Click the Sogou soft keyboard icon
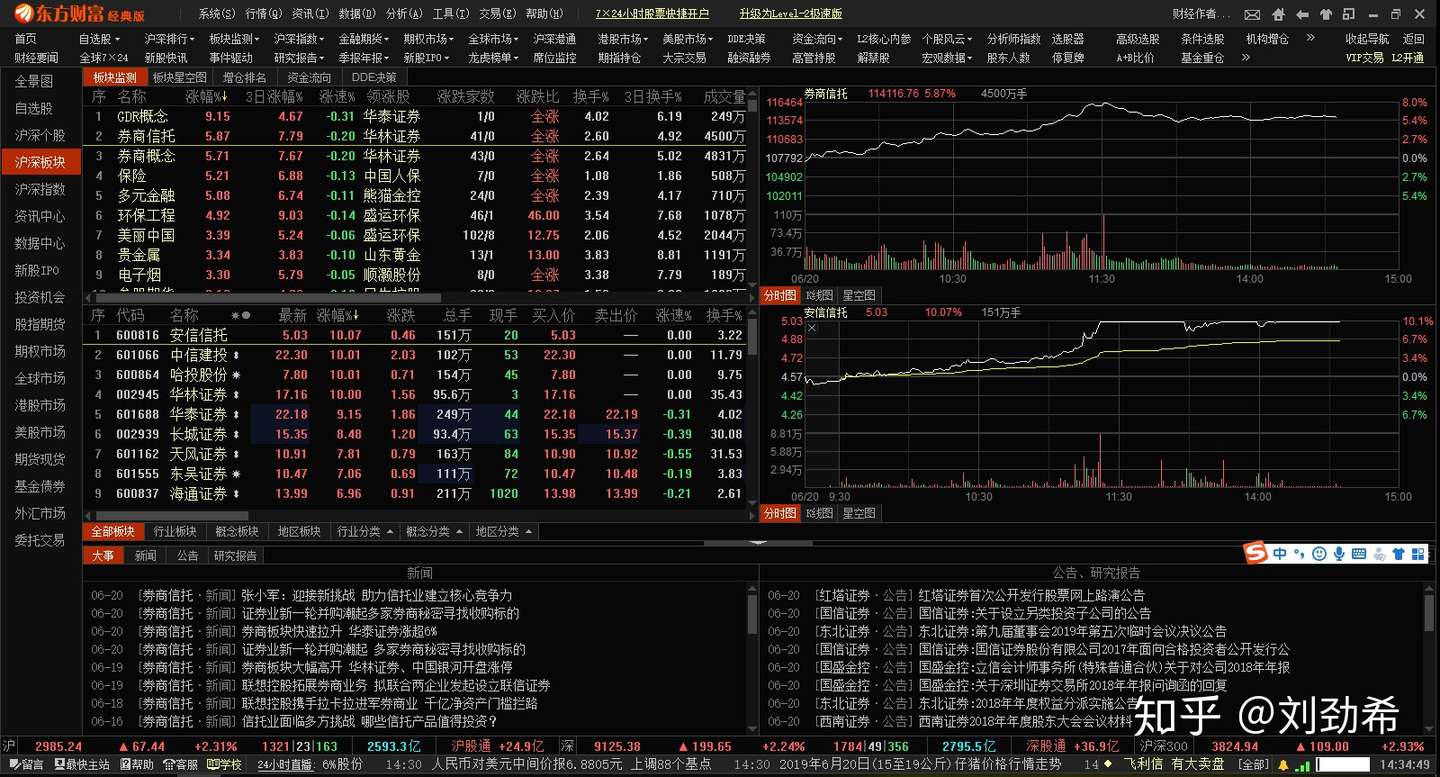Image resolution: width=1440 pixels, height=777 pixels. click(1359, 553)
